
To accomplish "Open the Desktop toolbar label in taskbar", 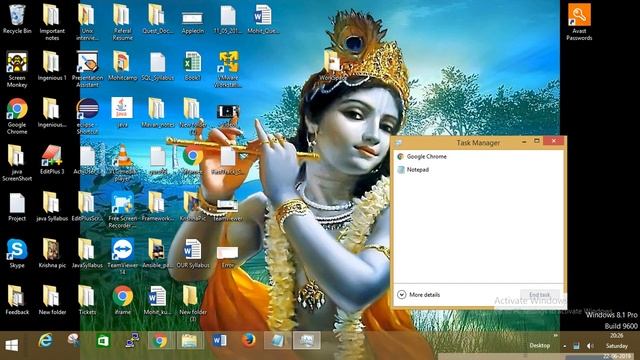I will [x=540, y=345].
